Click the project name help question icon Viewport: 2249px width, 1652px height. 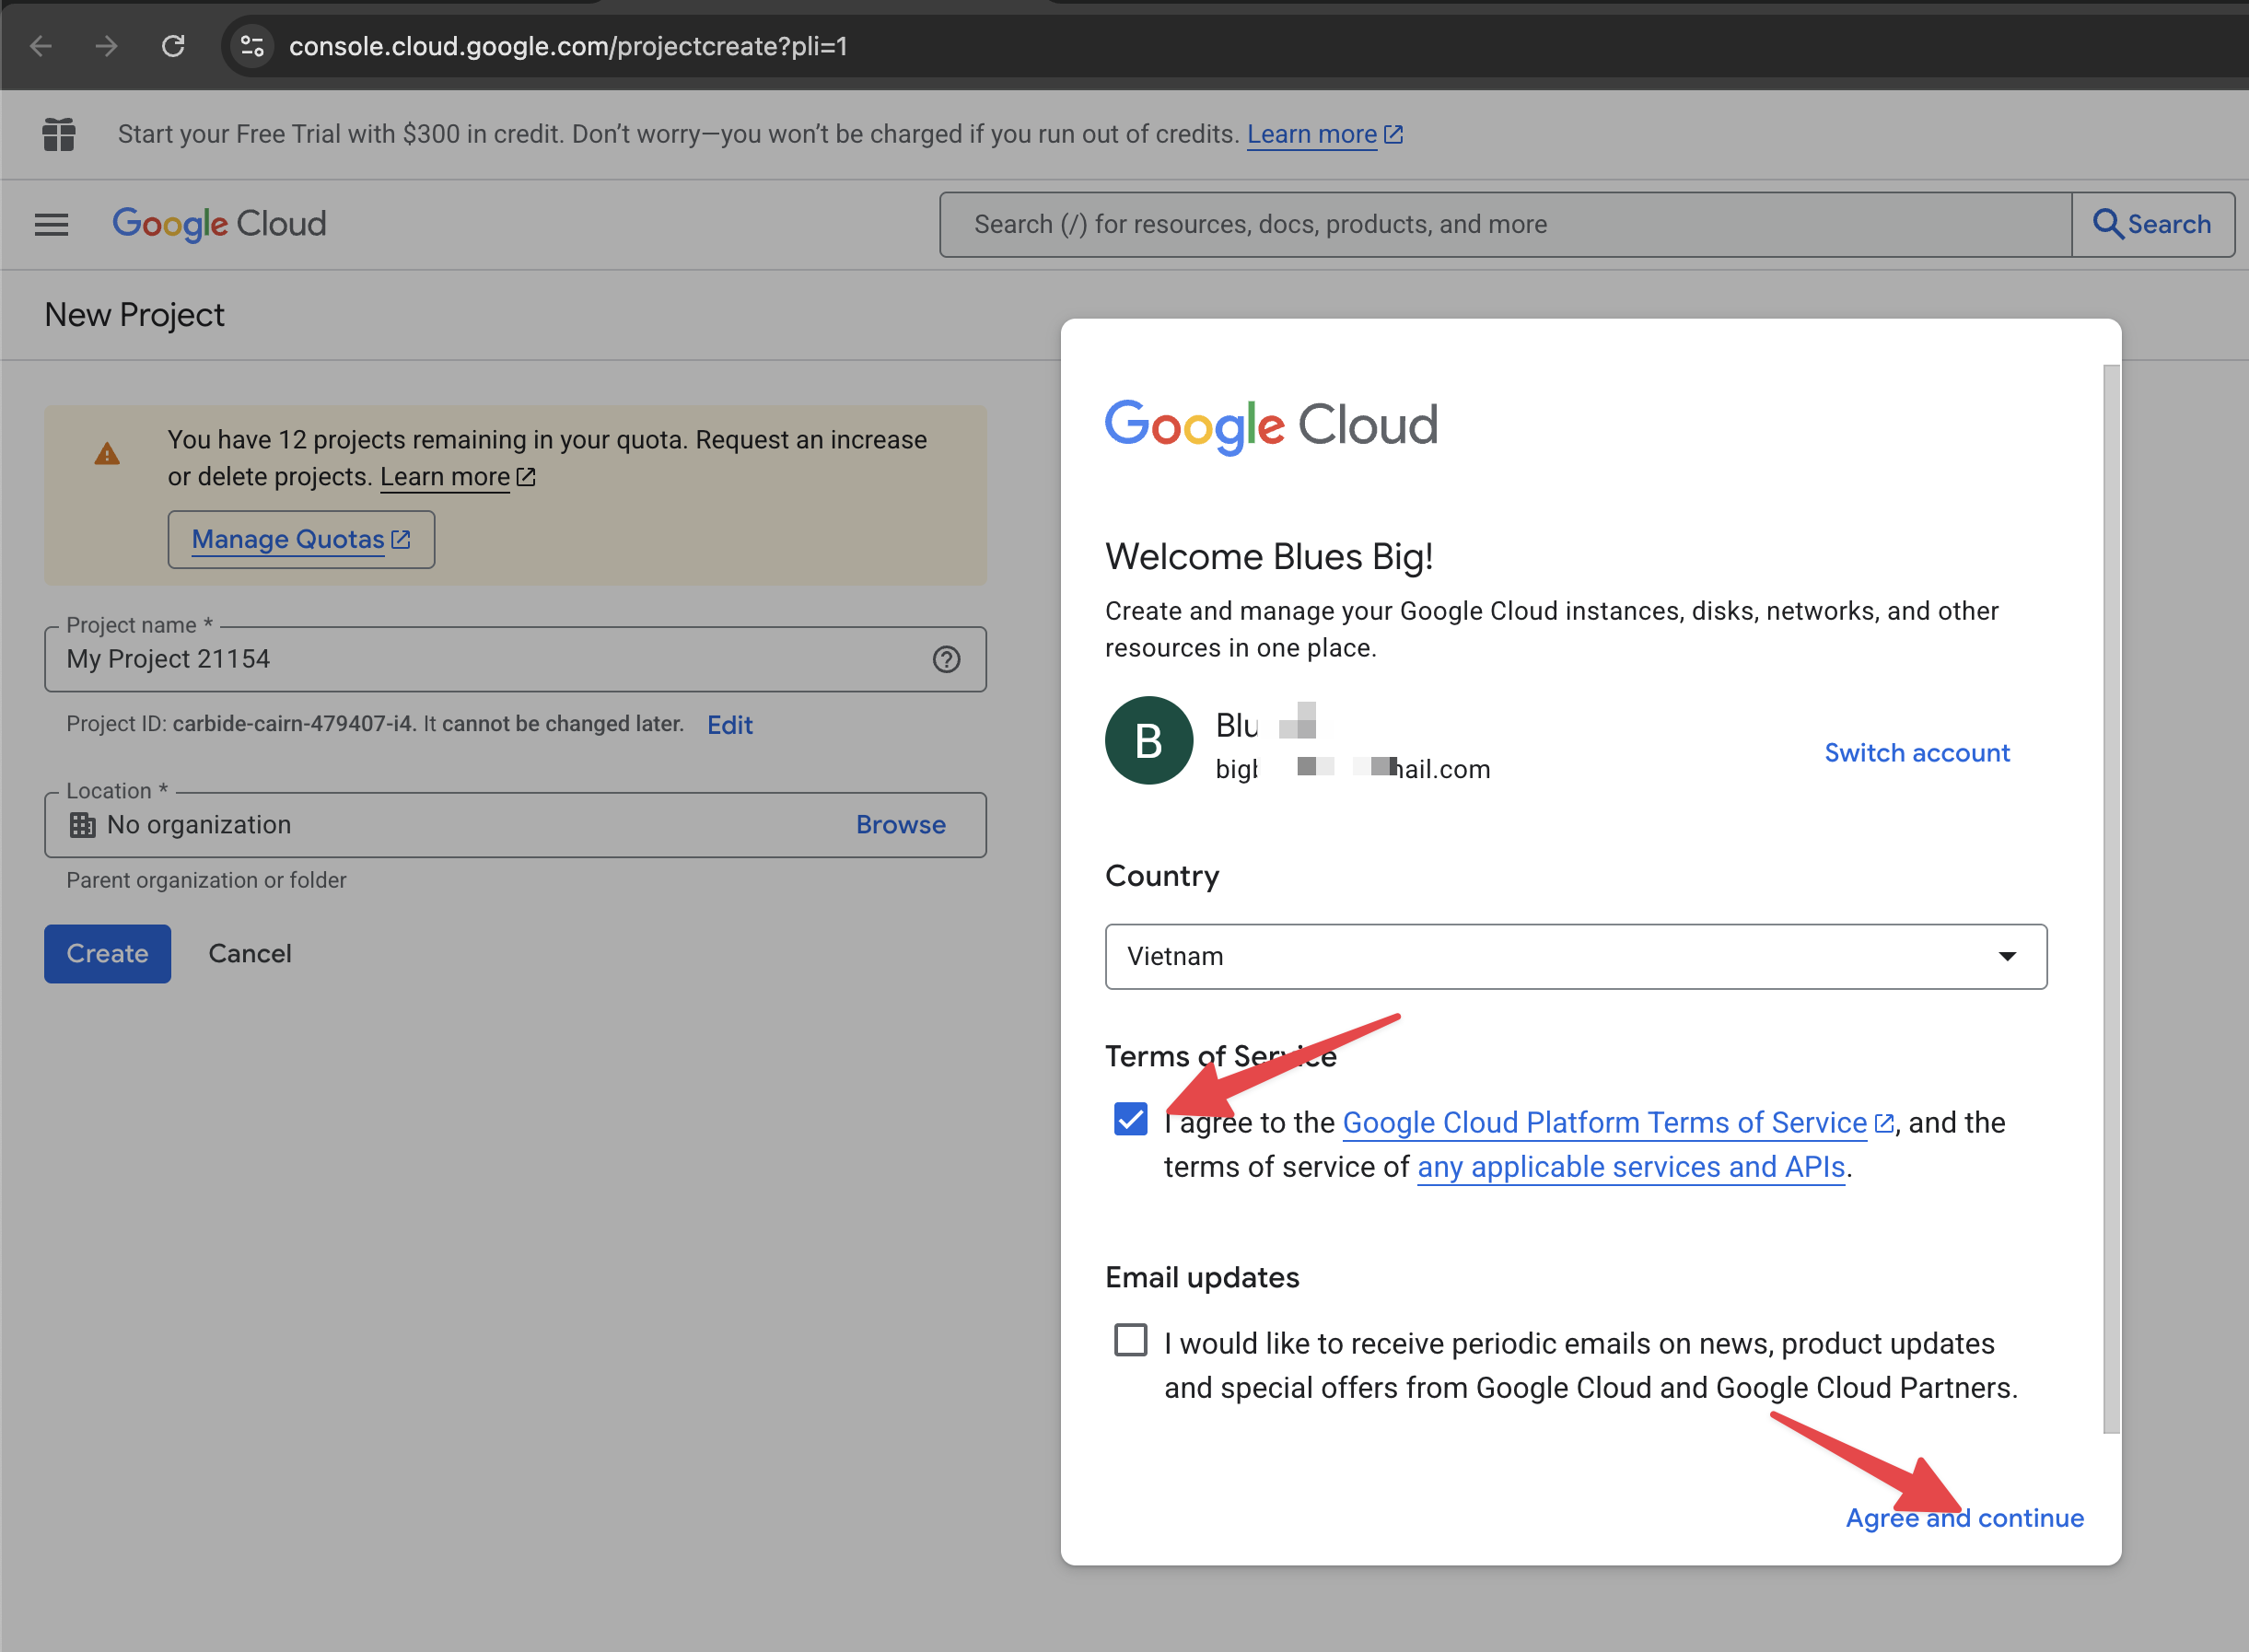[946, 659]
